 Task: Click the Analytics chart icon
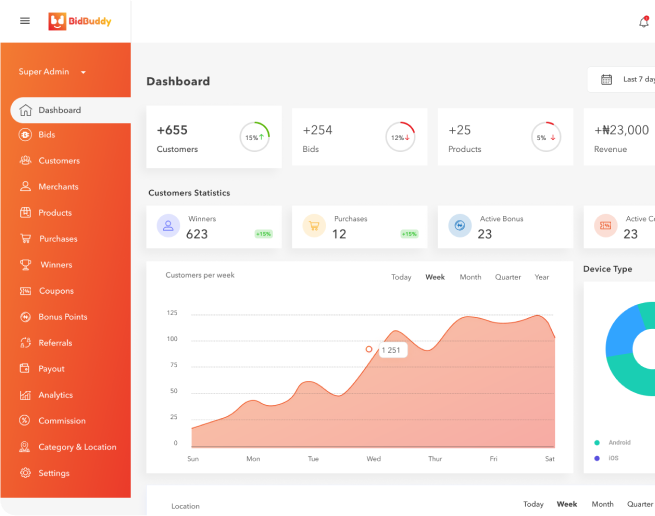coord(25,395)
